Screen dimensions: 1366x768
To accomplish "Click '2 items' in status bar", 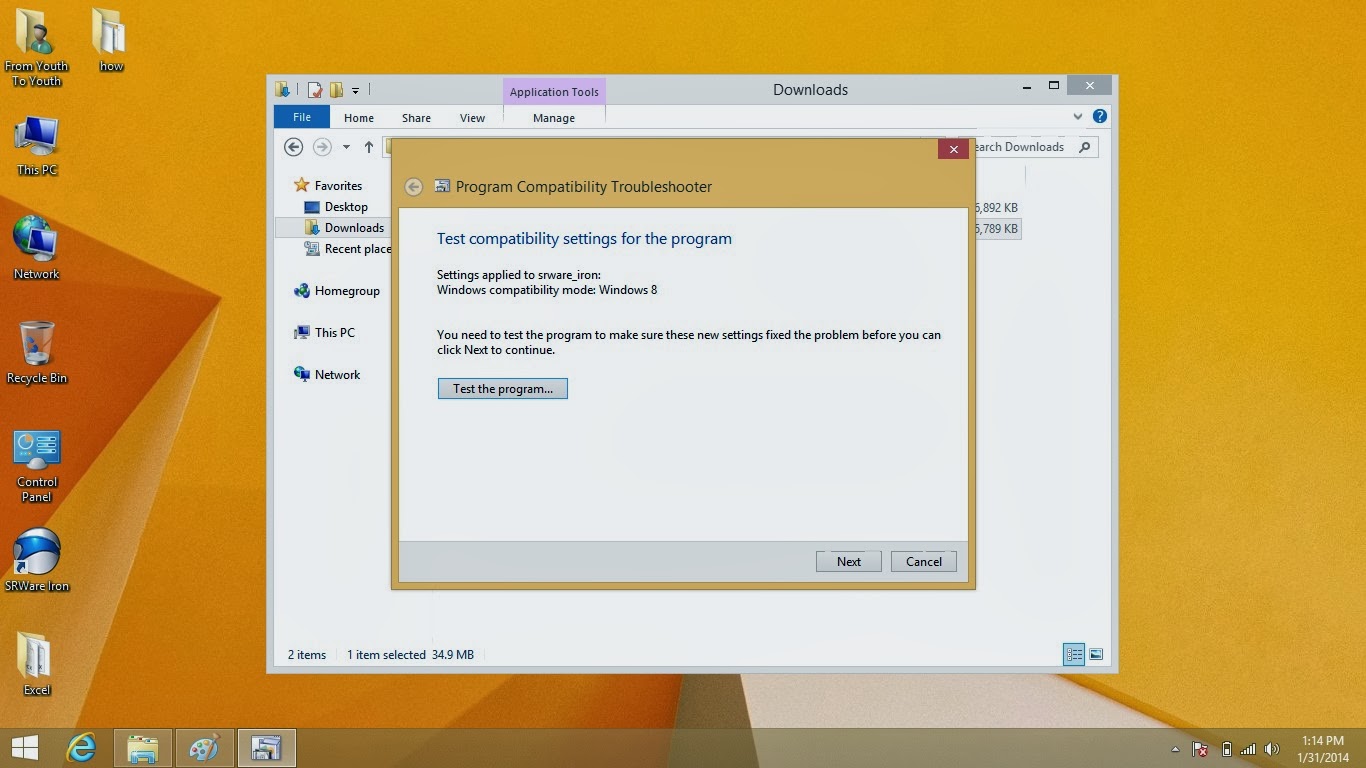I will point(307,655).
